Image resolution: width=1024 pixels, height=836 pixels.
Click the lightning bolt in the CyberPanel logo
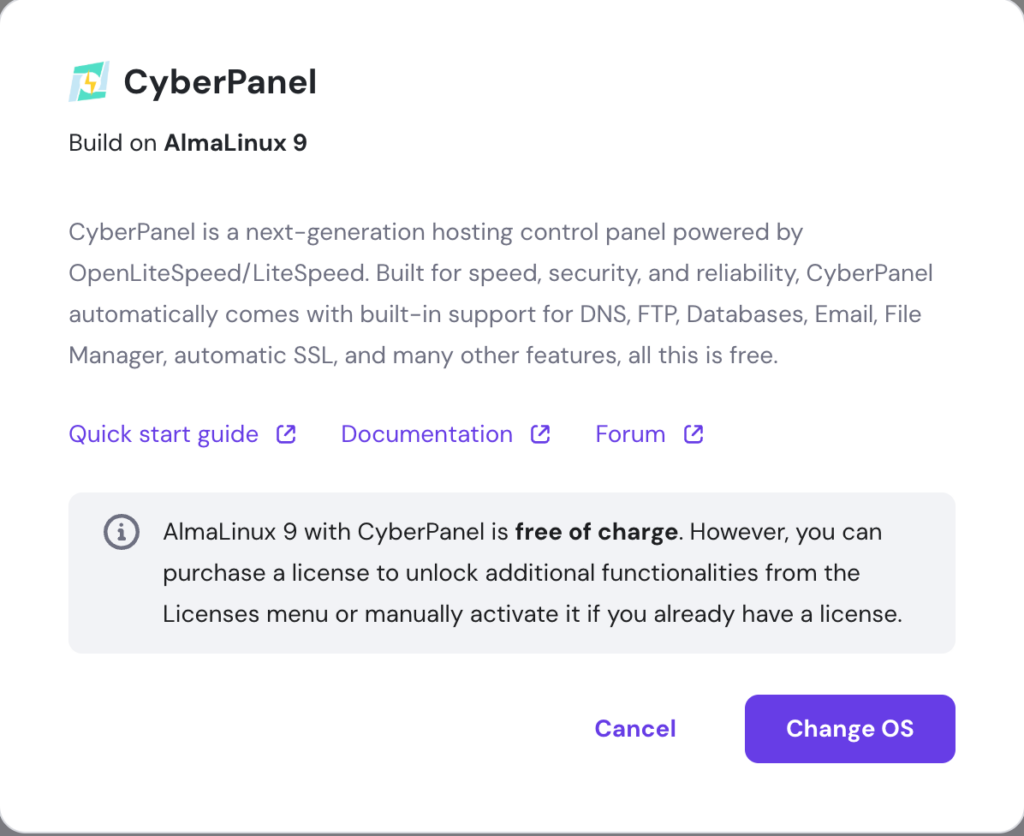pos(88,81)
